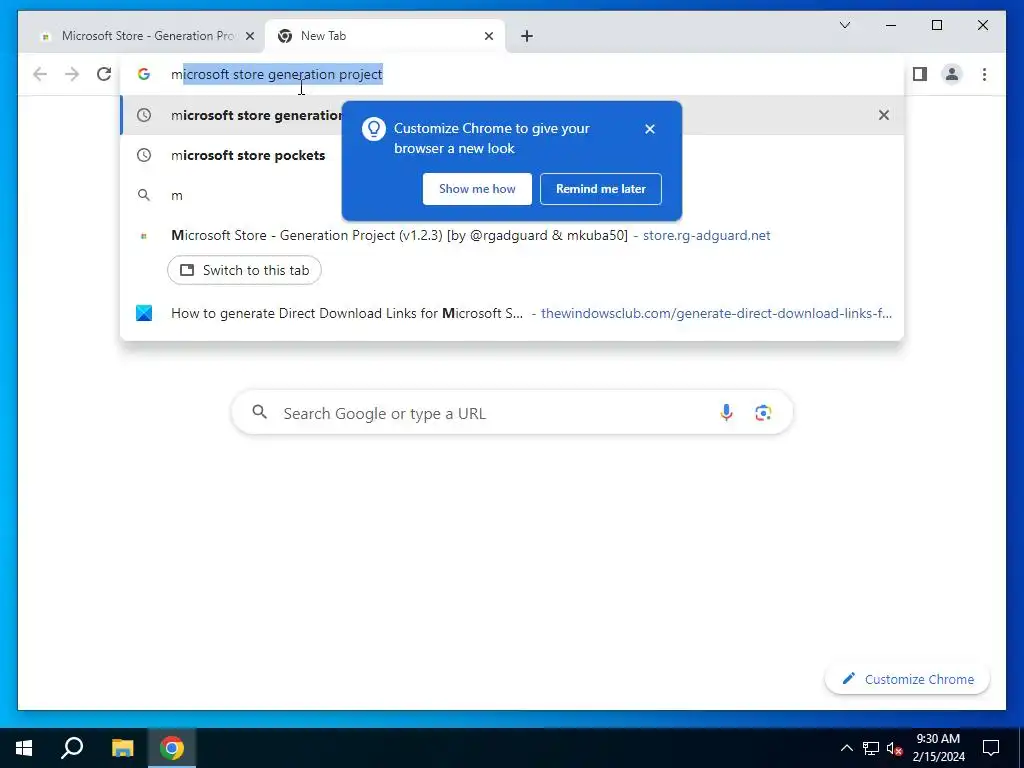Click the network icon in system tray
Image resolution: width=1024 pixels, height=768 pixels.
pos(871,748)
